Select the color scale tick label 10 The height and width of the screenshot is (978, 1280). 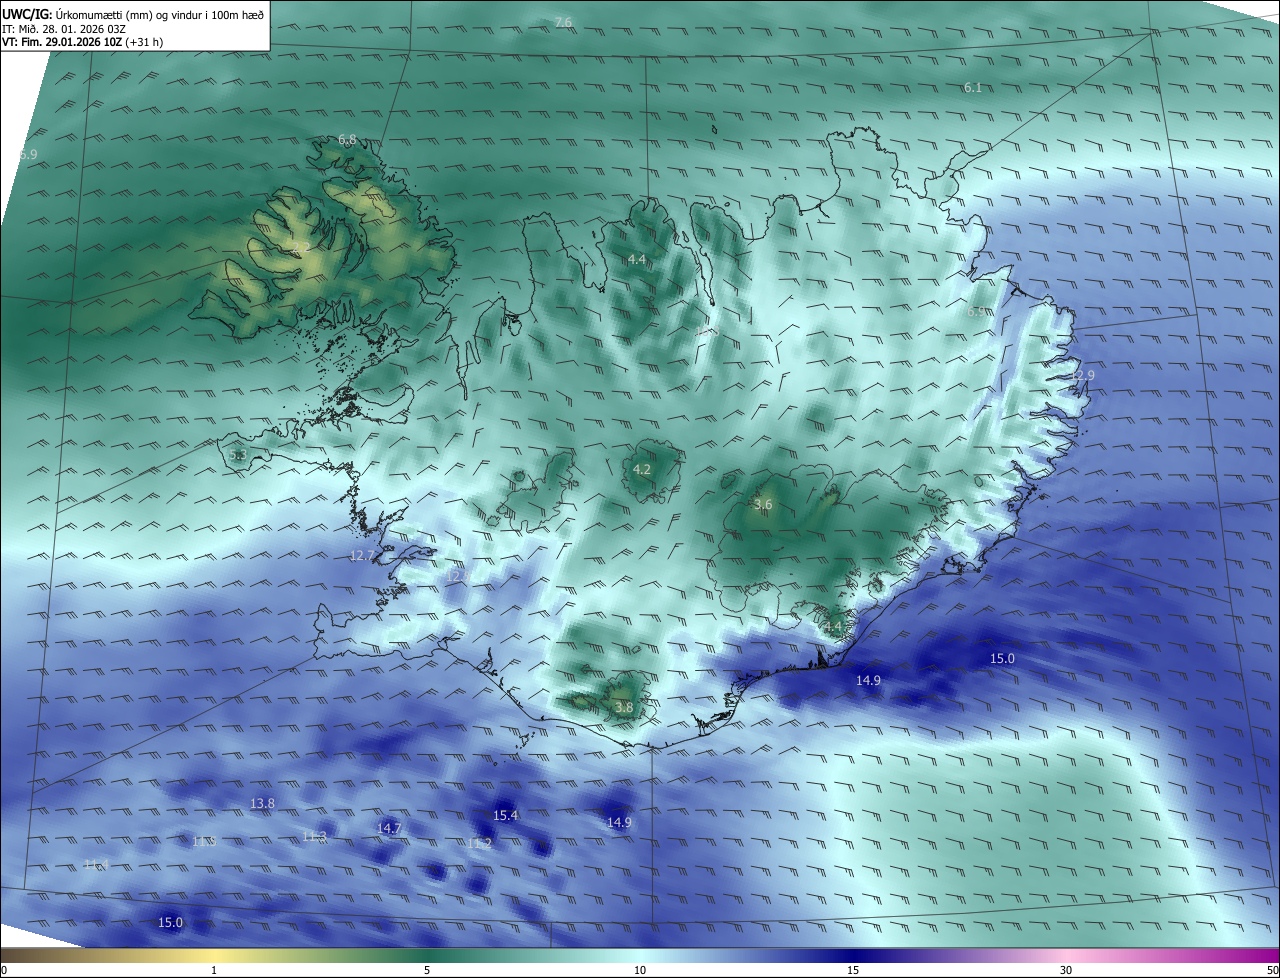(640, 970)
